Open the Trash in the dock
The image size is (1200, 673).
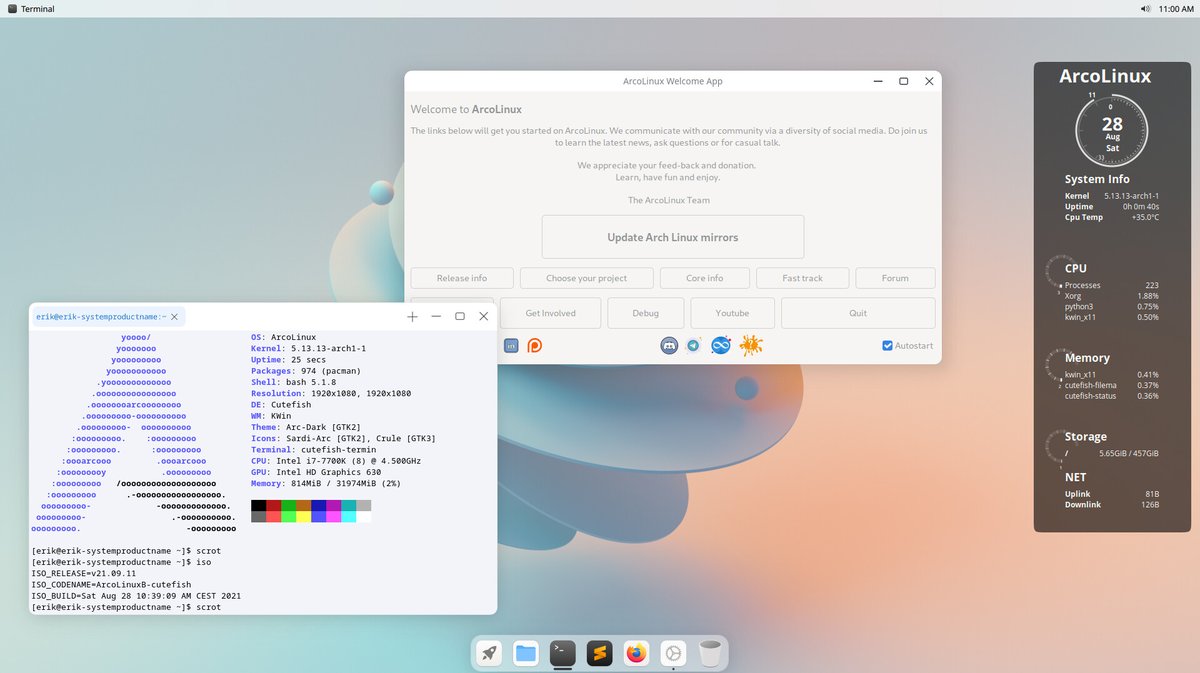tap(710, 653)
